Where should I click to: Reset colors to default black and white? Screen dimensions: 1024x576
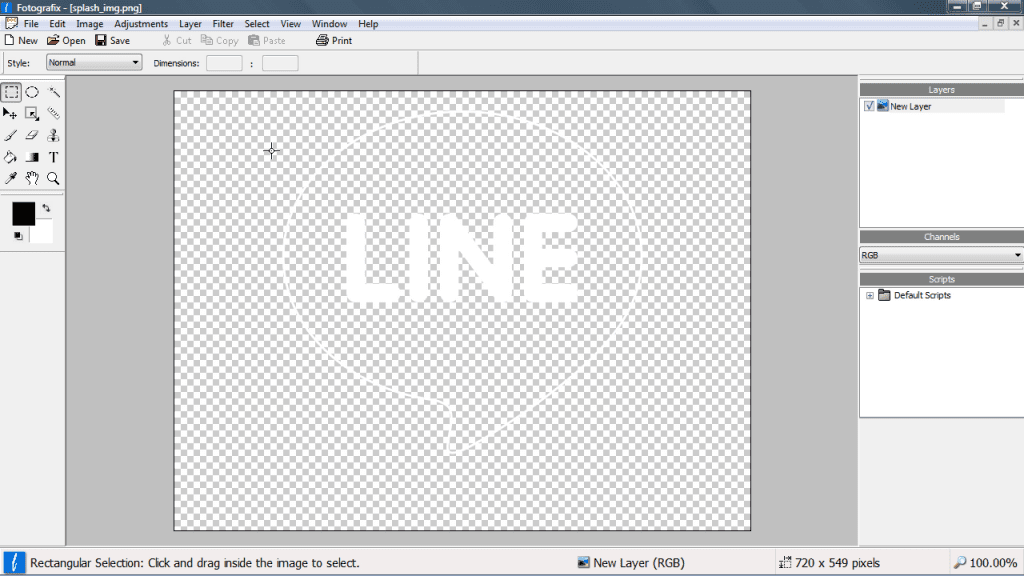point(18,236)
